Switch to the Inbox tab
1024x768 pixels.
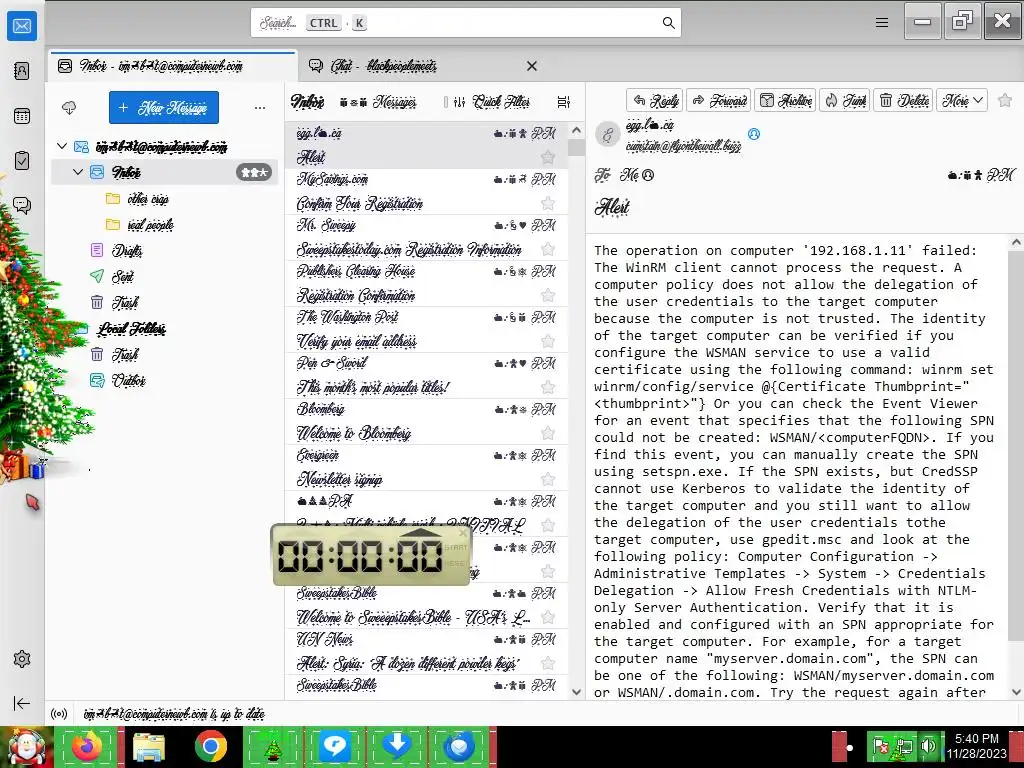coord(173,66)
